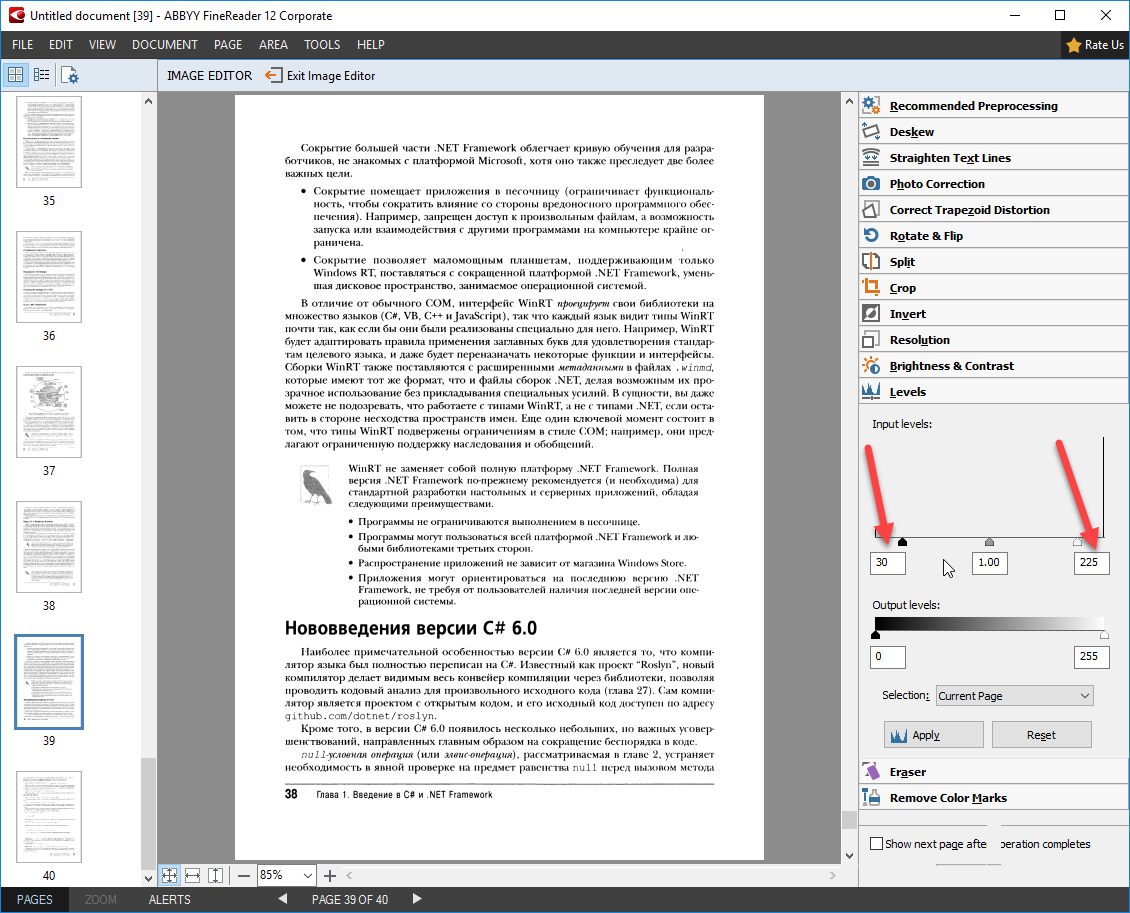Enable Show next page after operation completes

pos(876,843)
